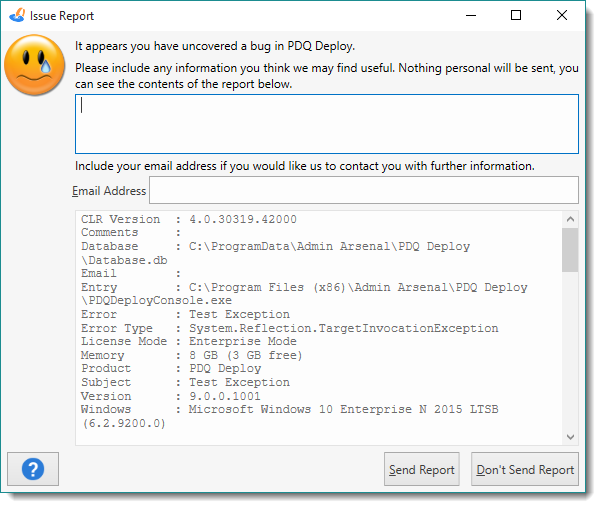Focus the comments text box

(327, 124)
